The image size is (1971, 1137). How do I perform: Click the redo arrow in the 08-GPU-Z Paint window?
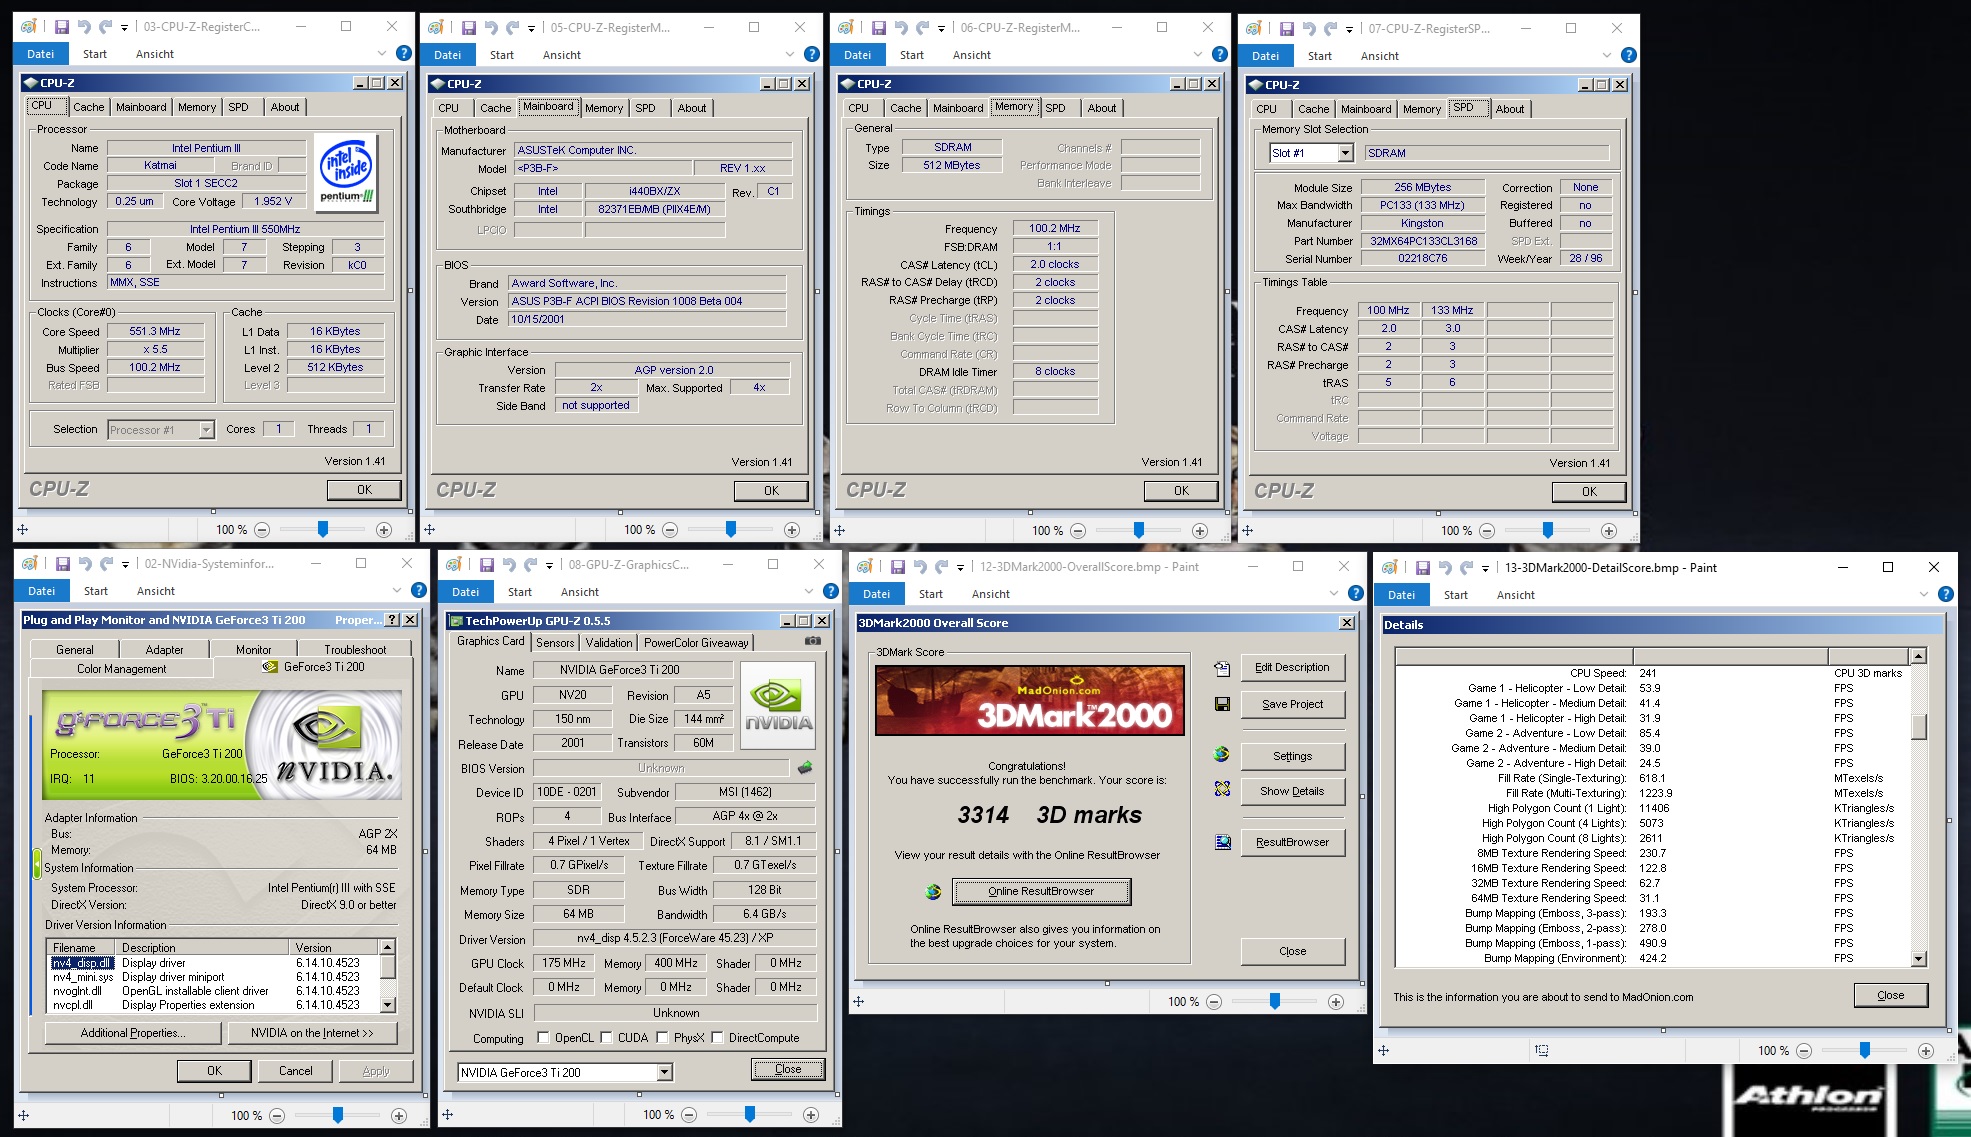pos(531,565)
